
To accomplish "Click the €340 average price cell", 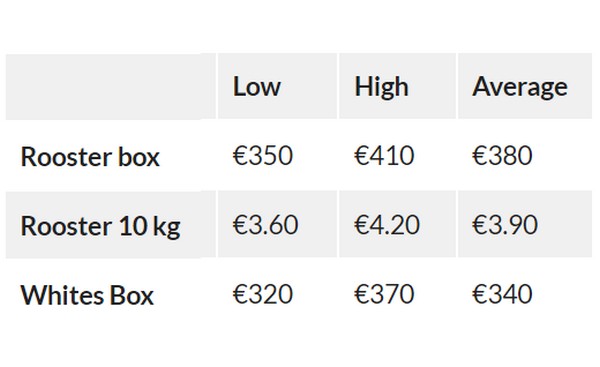I will 502,294.
